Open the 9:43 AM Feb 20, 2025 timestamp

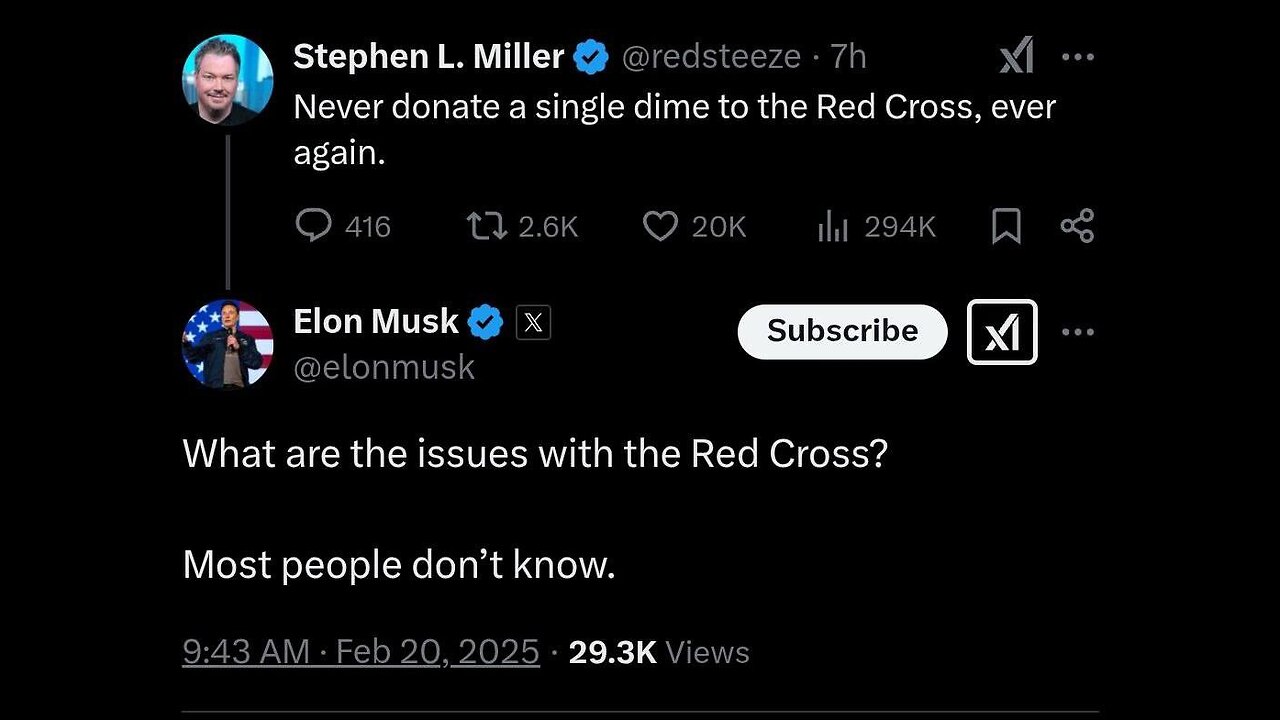361,652
